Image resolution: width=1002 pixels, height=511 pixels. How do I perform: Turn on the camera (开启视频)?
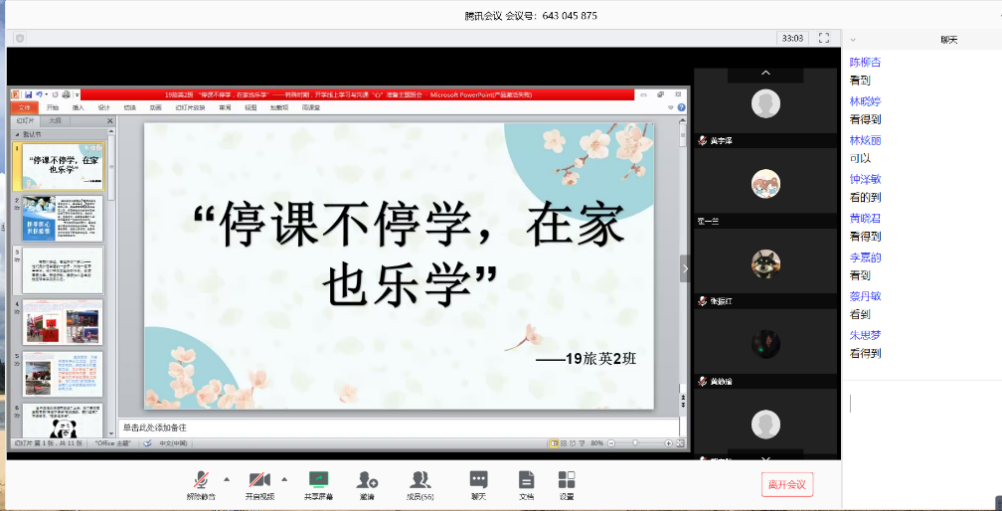(259, 481)
